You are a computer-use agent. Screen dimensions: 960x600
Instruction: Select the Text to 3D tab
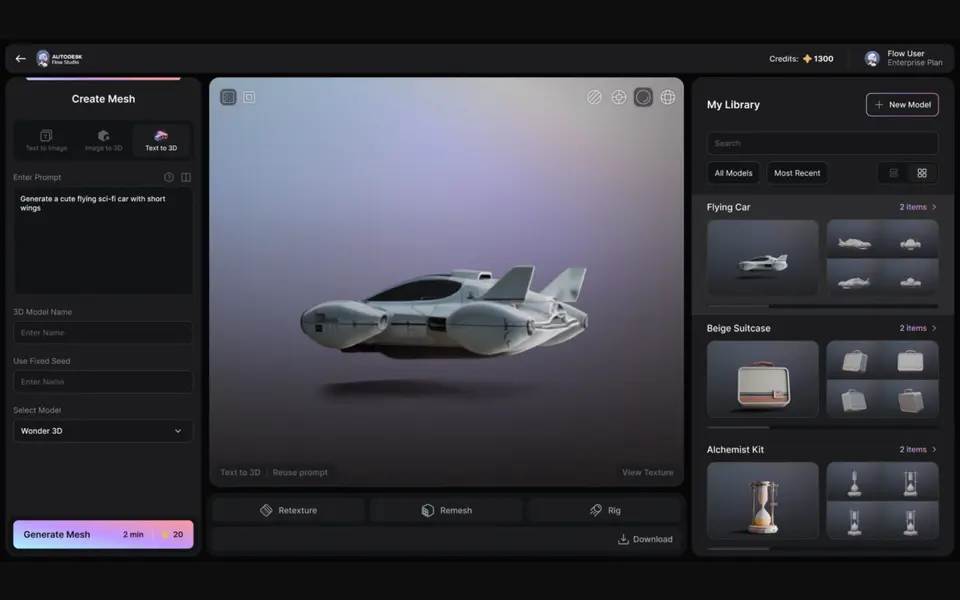click(161, 140)
